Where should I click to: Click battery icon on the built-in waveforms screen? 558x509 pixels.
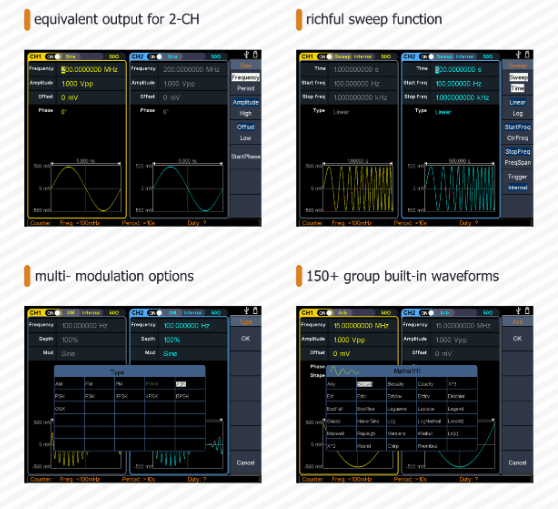coord(527,311)
